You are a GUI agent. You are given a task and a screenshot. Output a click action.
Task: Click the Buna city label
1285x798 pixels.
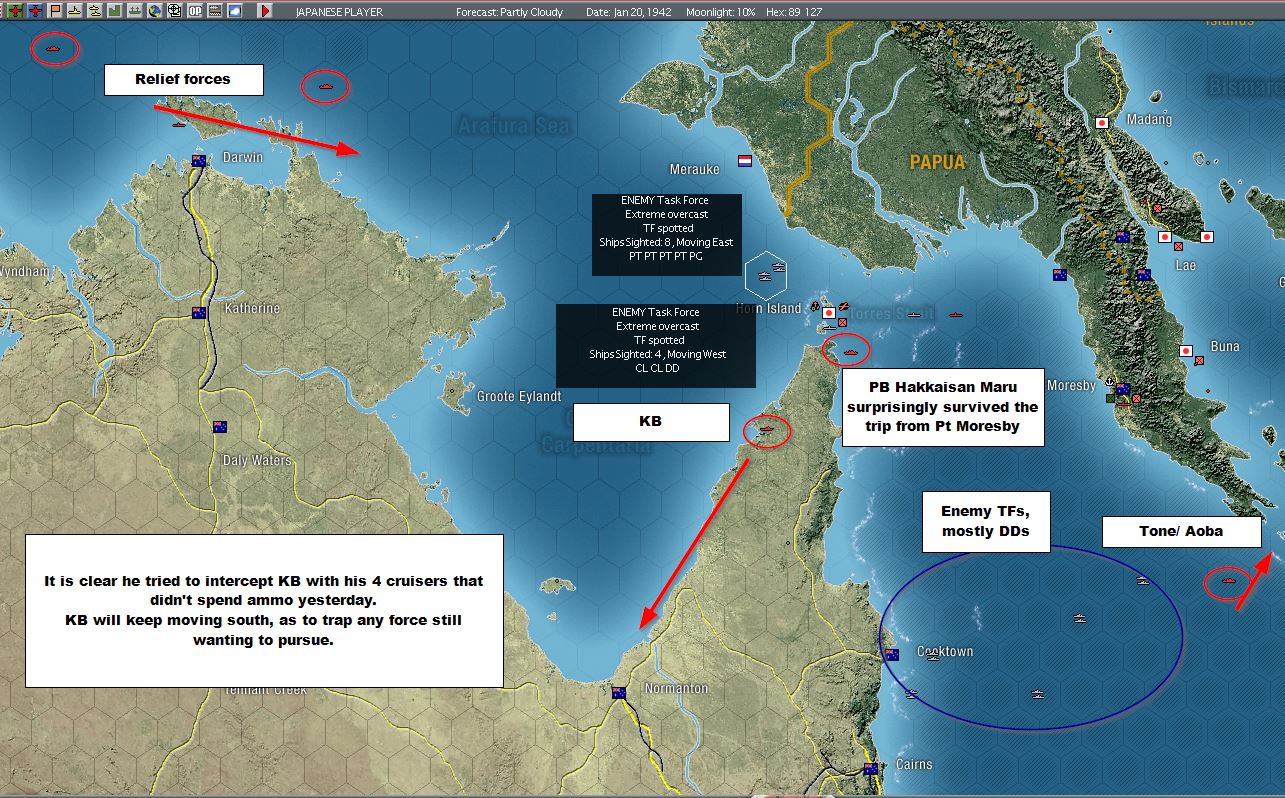pos(1225,346)
